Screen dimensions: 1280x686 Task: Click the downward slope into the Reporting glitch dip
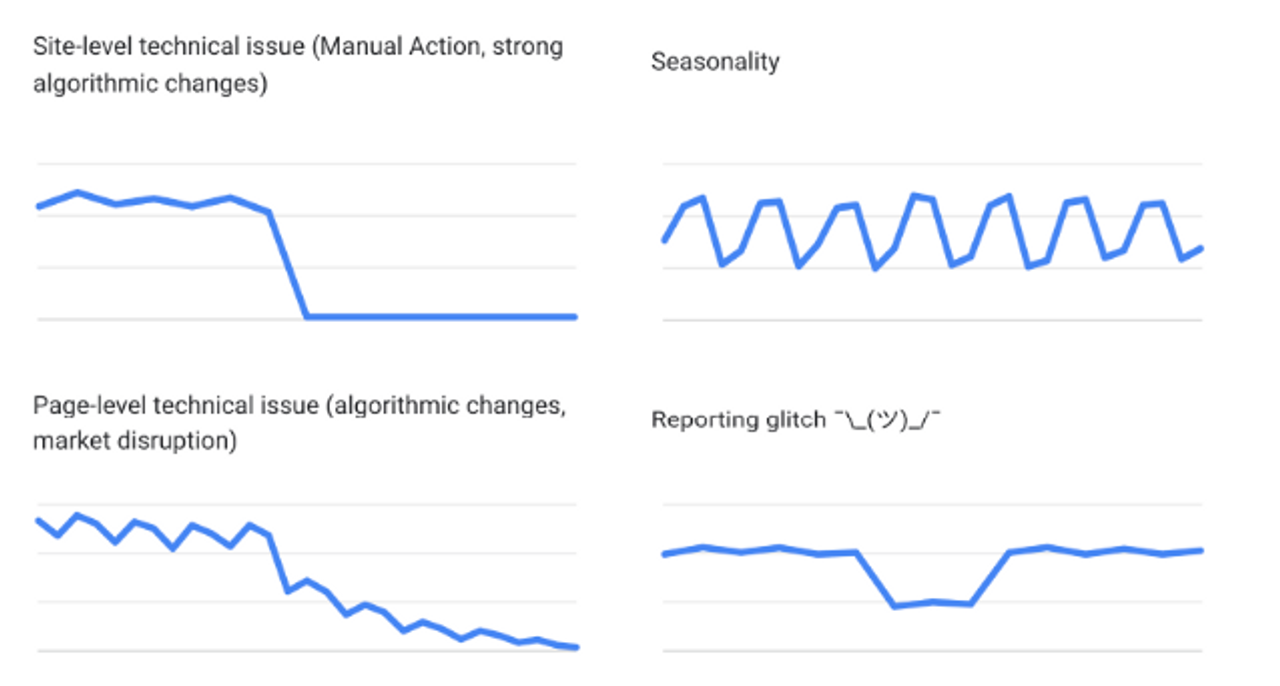coord(875,580)
